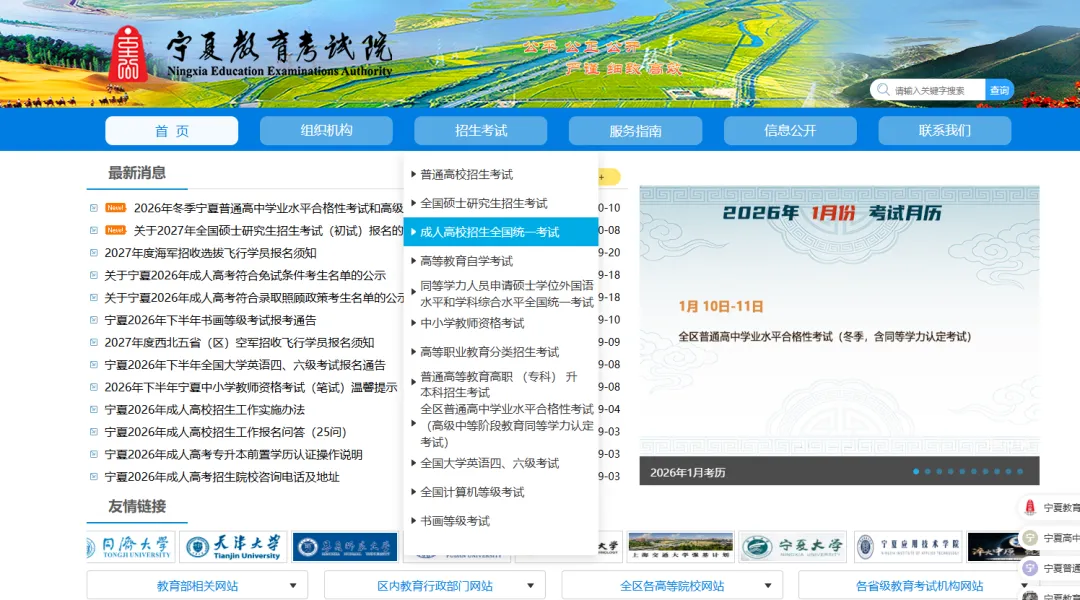Select 高等职业教育分类招生考试 menu entry

(501, 352)
